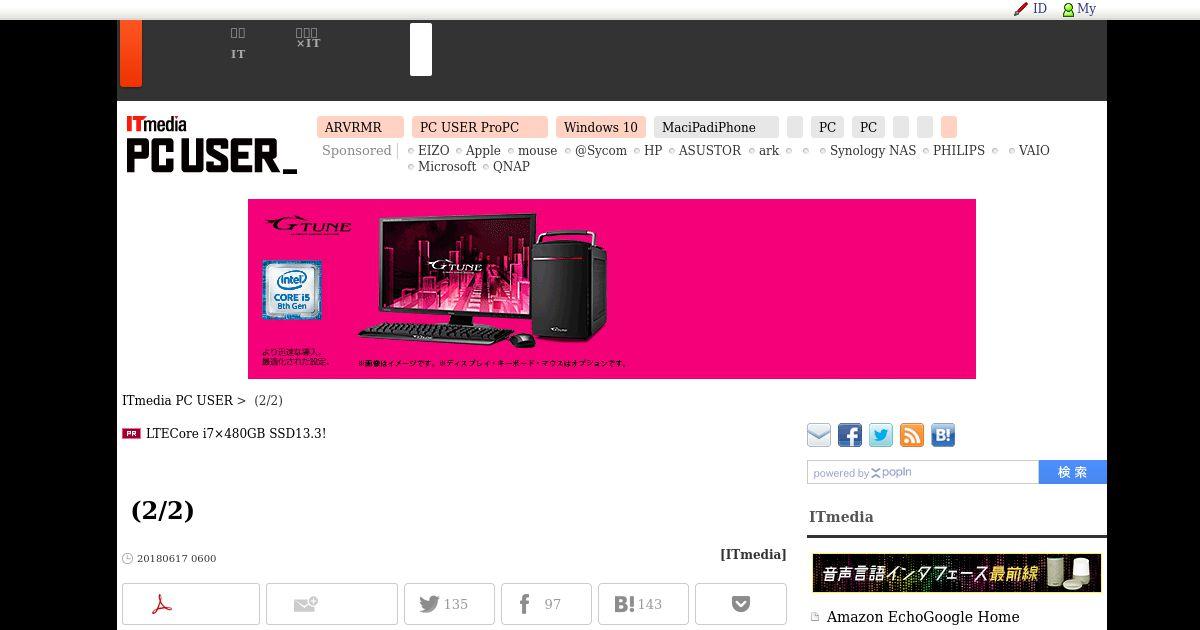Focus the popIn search input field

[x=923, y=472]
